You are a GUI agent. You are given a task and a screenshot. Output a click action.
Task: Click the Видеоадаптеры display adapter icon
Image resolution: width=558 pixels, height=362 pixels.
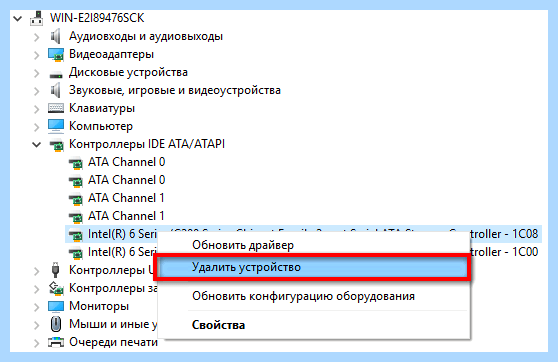point(56,54)
